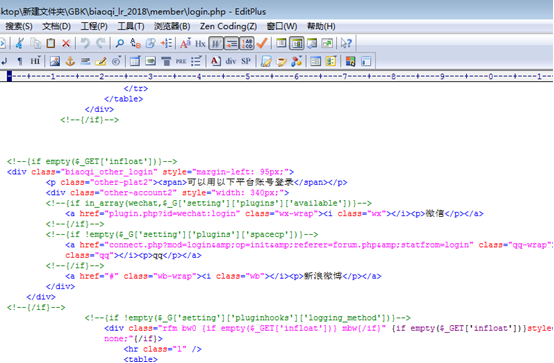The image size is (554, 363).
Task: Undo the last edit
Action: point(85,43)
